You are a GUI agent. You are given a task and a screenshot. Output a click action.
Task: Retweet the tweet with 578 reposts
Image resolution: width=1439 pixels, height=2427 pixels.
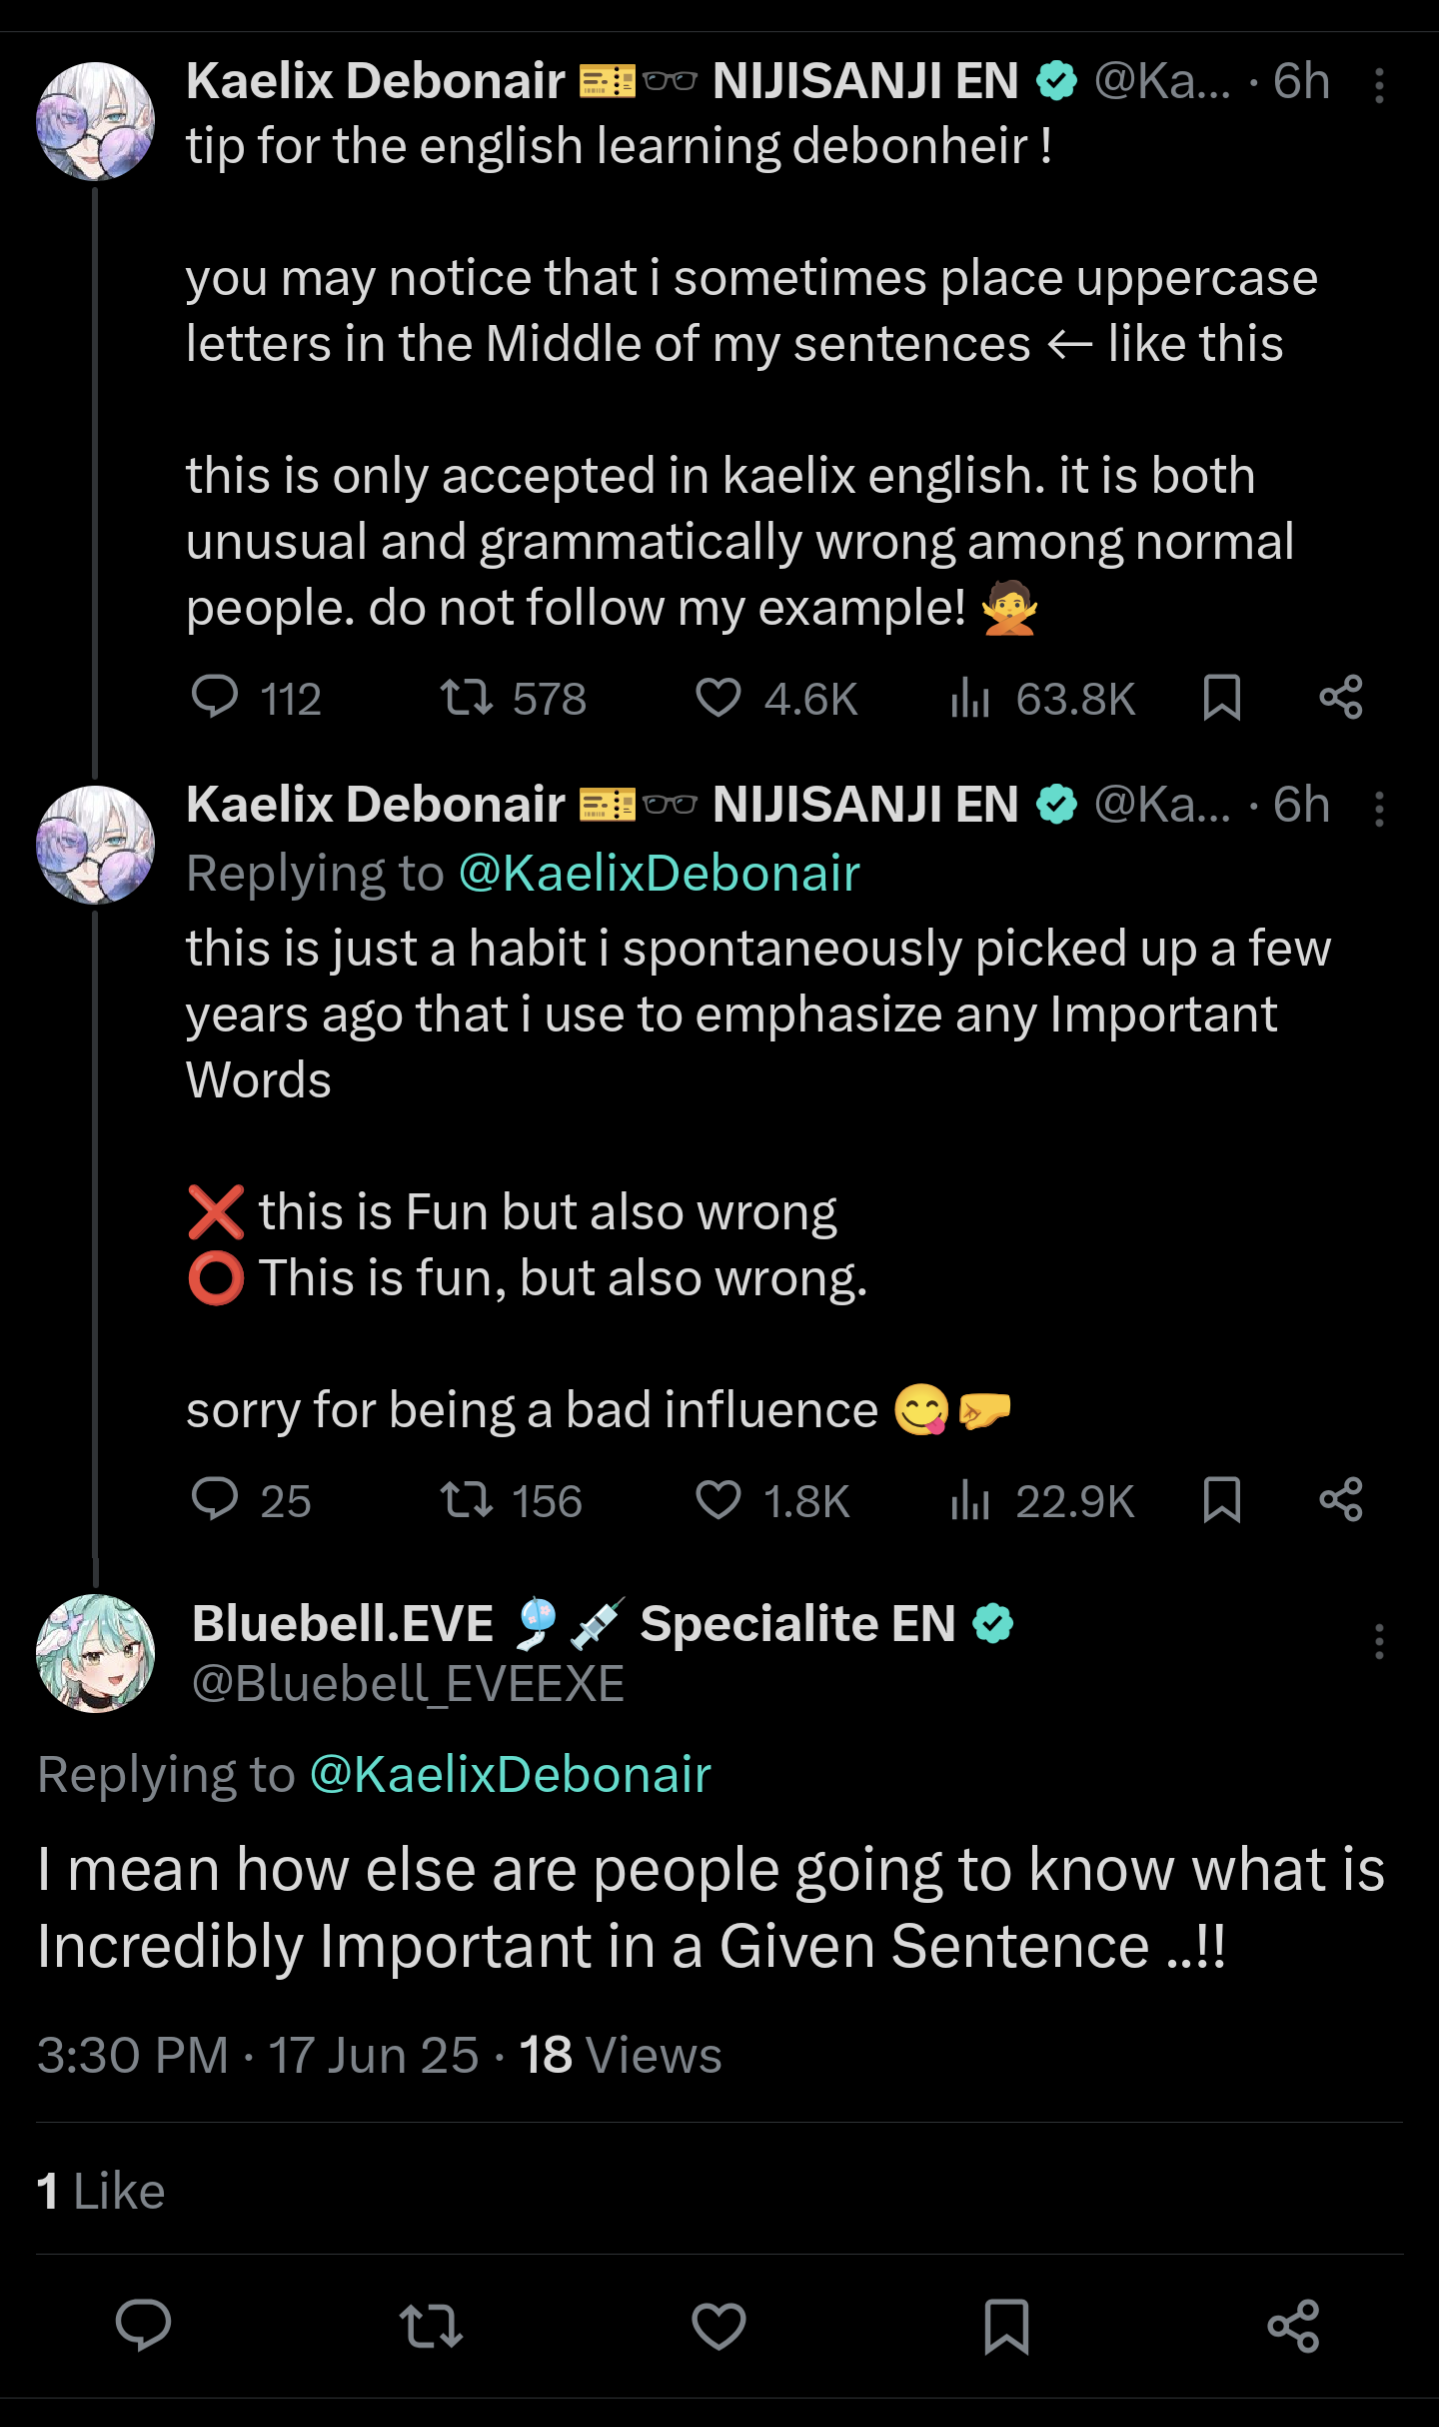point(466,697)
